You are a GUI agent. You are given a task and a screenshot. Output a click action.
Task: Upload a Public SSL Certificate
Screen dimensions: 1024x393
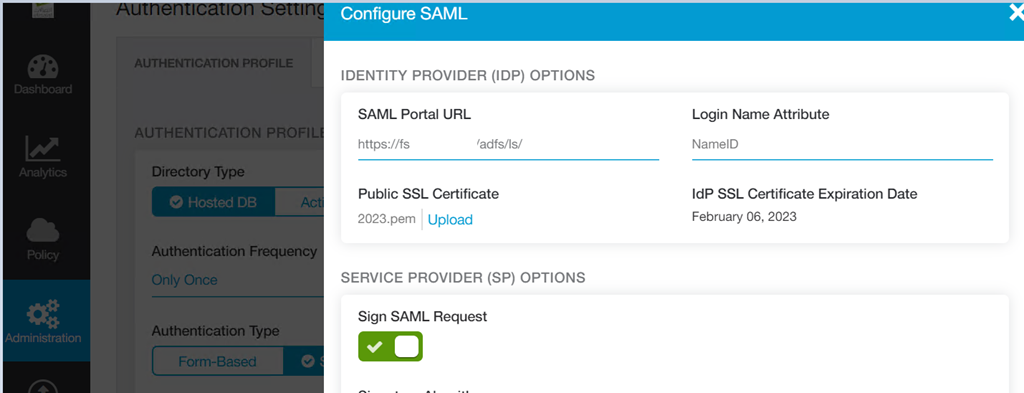[450, 220]
